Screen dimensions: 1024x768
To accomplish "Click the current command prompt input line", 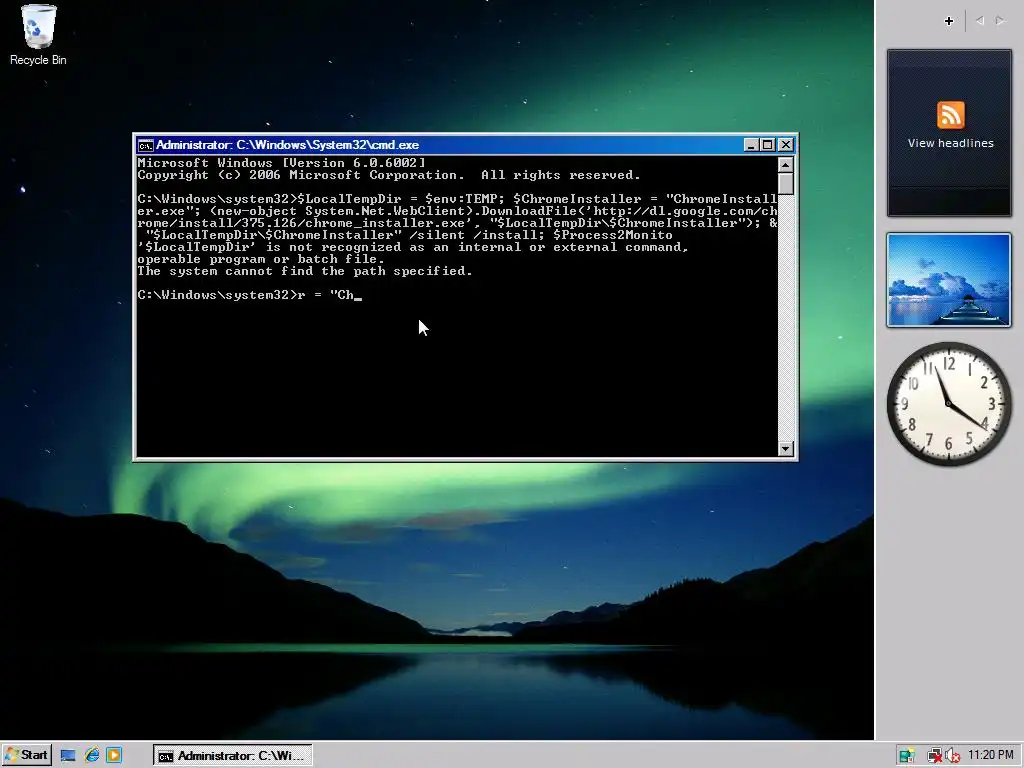I will tap(249, 295).
